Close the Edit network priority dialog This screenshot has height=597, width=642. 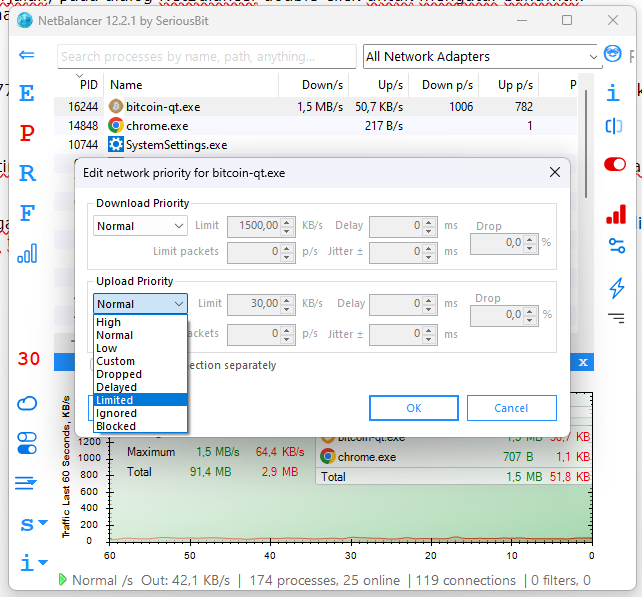[x=555, y=172]
